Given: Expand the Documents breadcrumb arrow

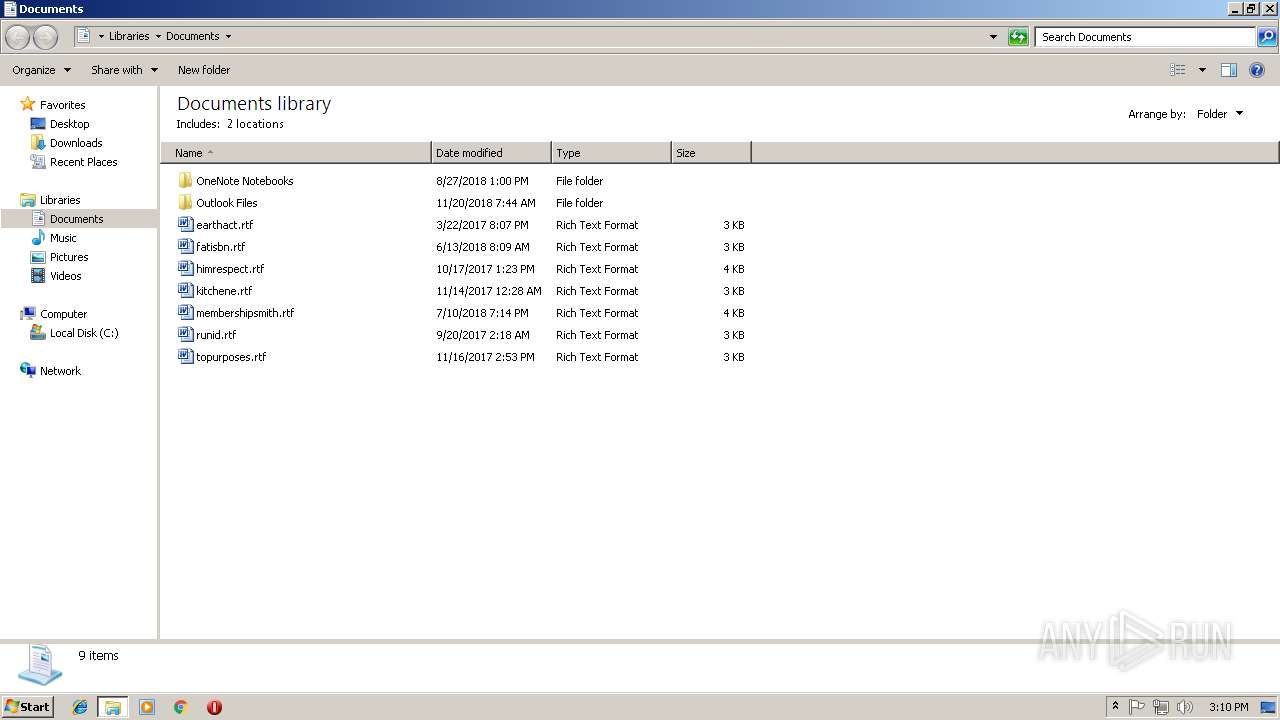Looking at the screenshot, I should [x=228, y=37].
